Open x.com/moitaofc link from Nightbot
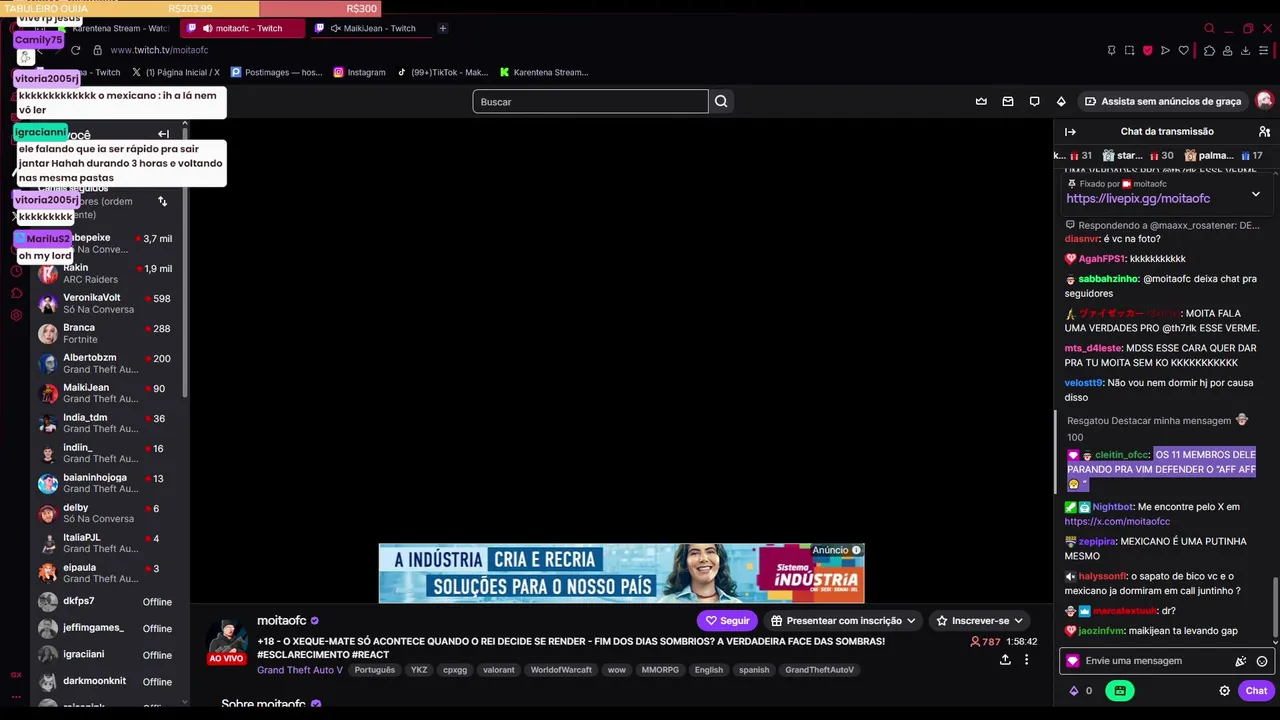The width and height of the screenshot is (1280, 720). (x=1117, y=521)
